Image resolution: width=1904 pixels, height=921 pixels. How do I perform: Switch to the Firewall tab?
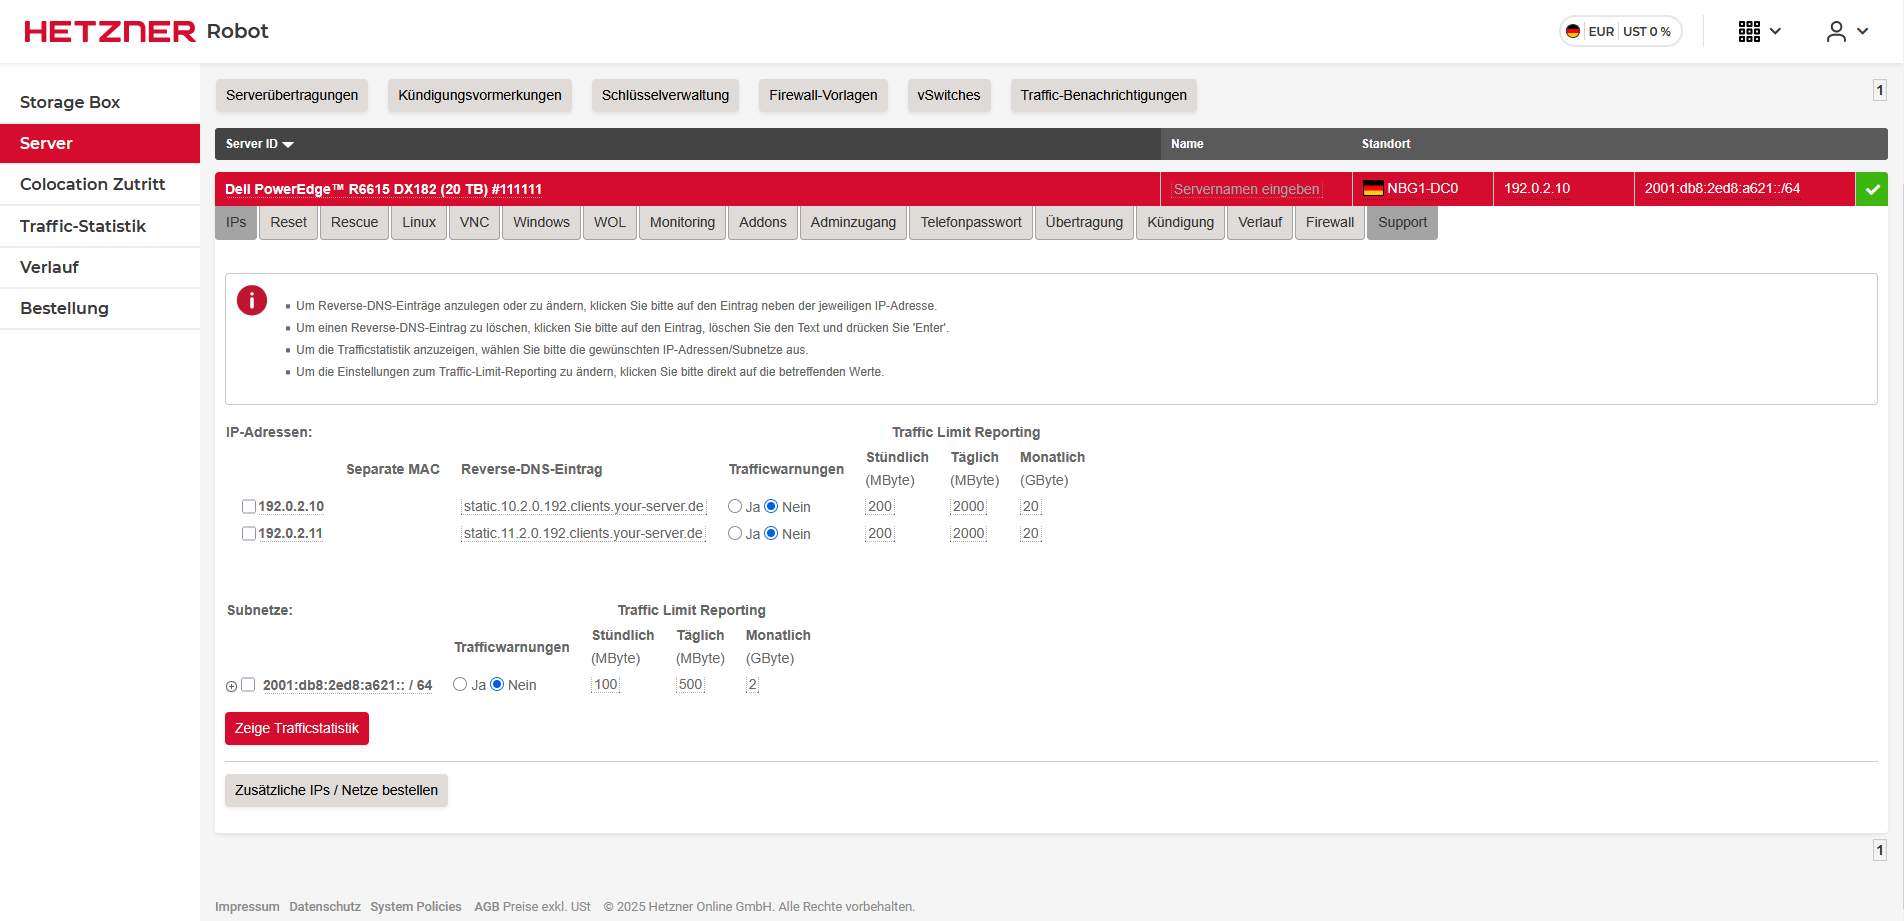[1329, 222]
